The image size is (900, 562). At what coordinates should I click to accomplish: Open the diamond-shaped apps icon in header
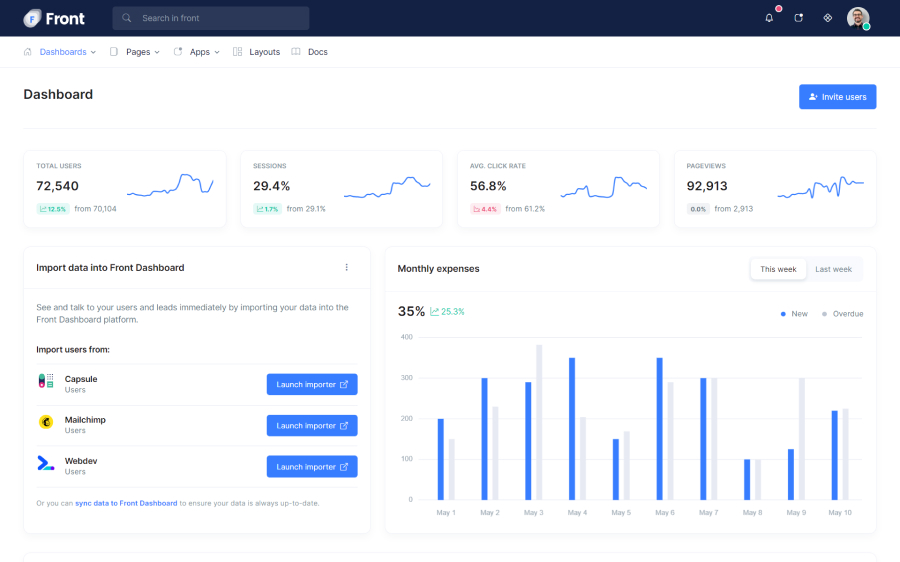coord(827,18)
